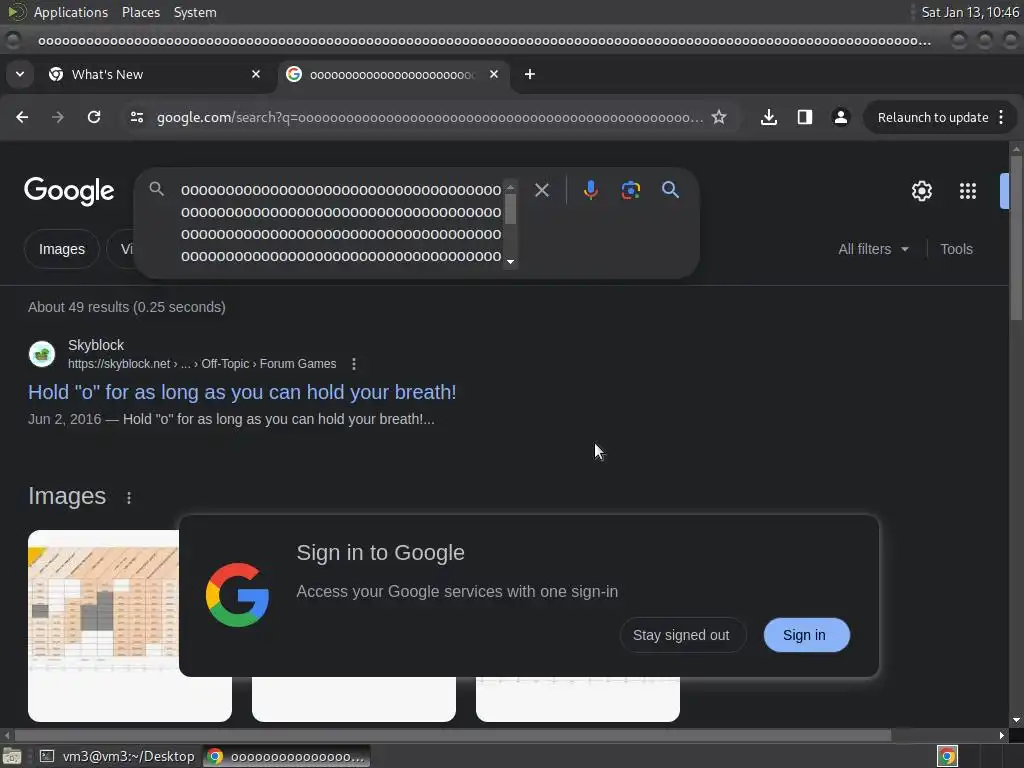Open the search Tools option
Screen dimensions: 1024x768
pos(956,249)
